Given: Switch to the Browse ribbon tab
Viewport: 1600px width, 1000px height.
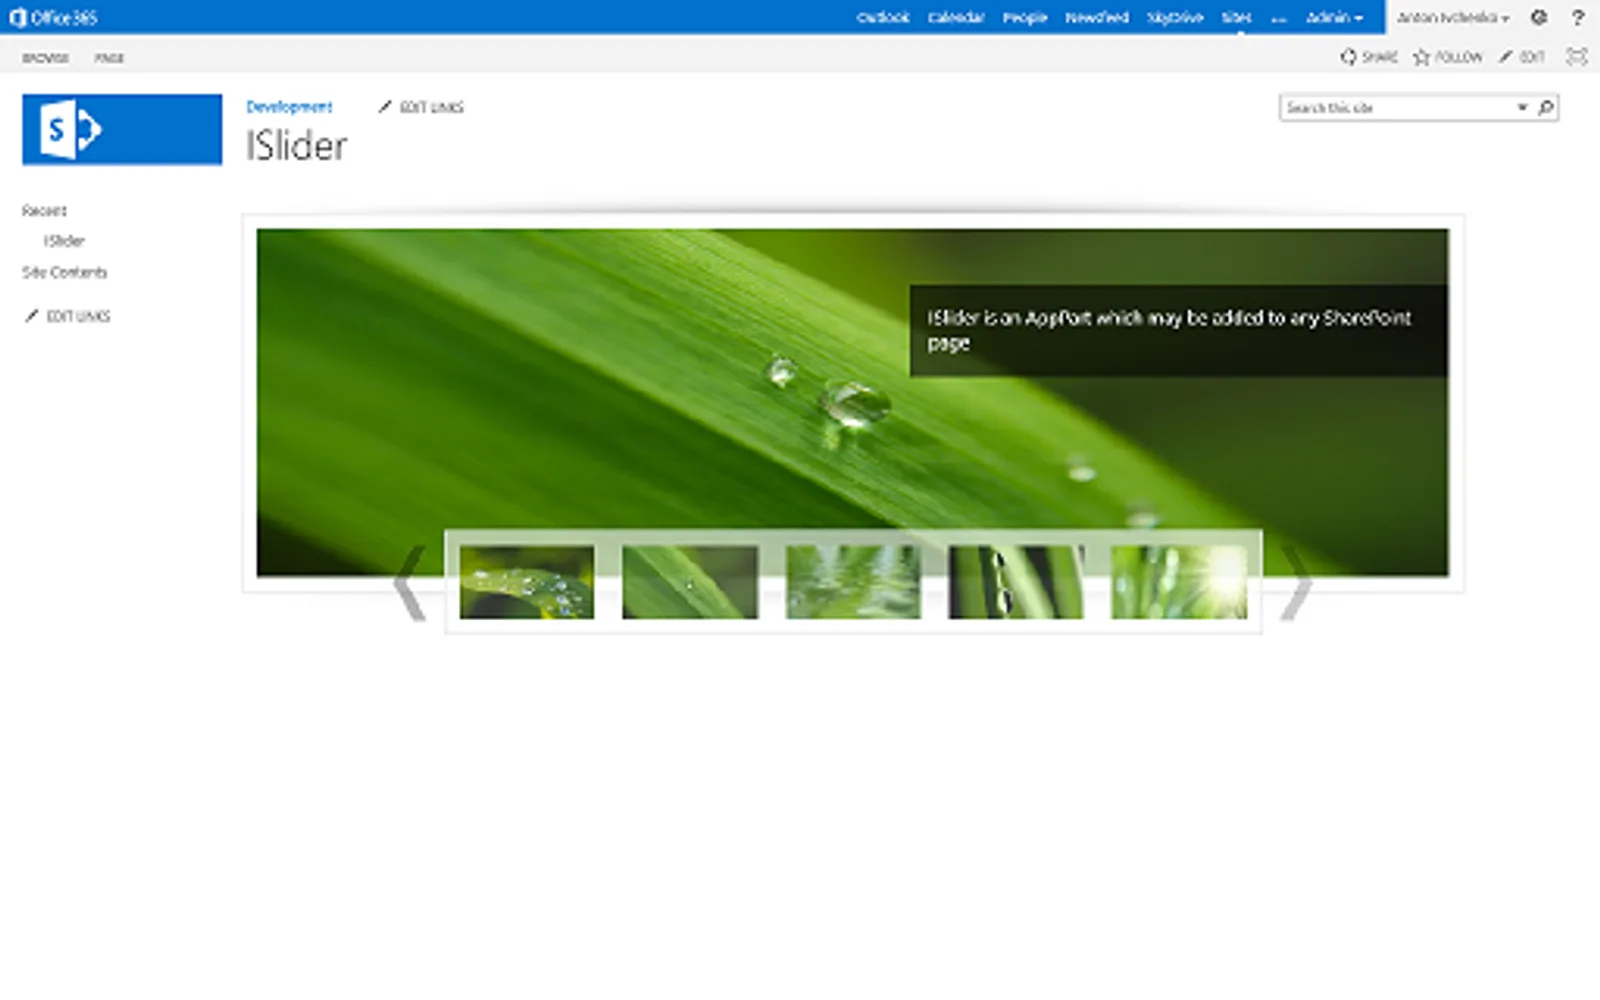Looking at the screenshot, I should coord(46,58).
